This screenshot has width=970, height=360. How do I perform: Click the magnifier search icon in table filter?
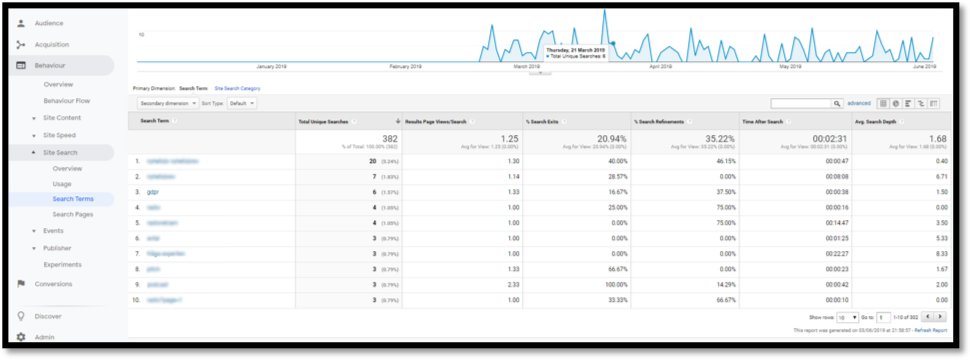838,103
